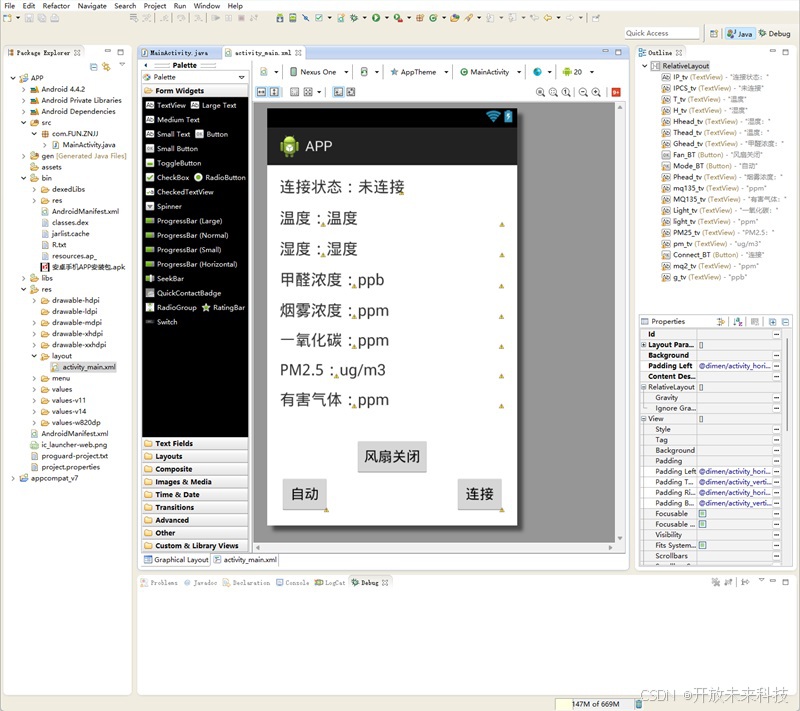
Task: Switch to the Debug perspective
Action: [x=774, y=34]
